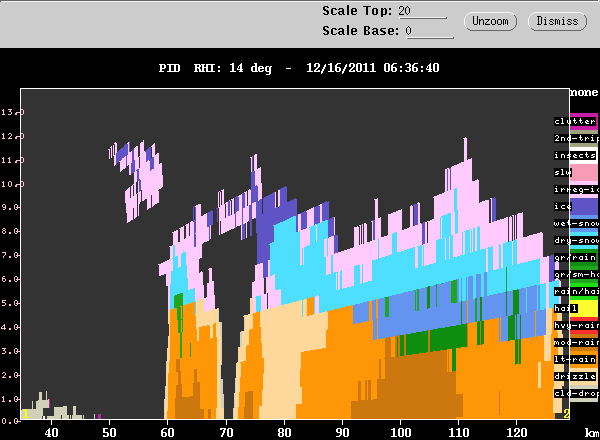
Task: Focus the Scale Top input field
Action: (x=422, y=11)
